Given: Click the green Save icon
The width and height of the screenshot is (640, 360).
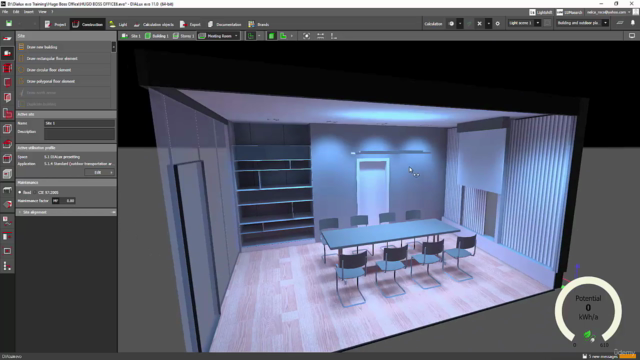Looking at the screenshot, I should 9,24.
